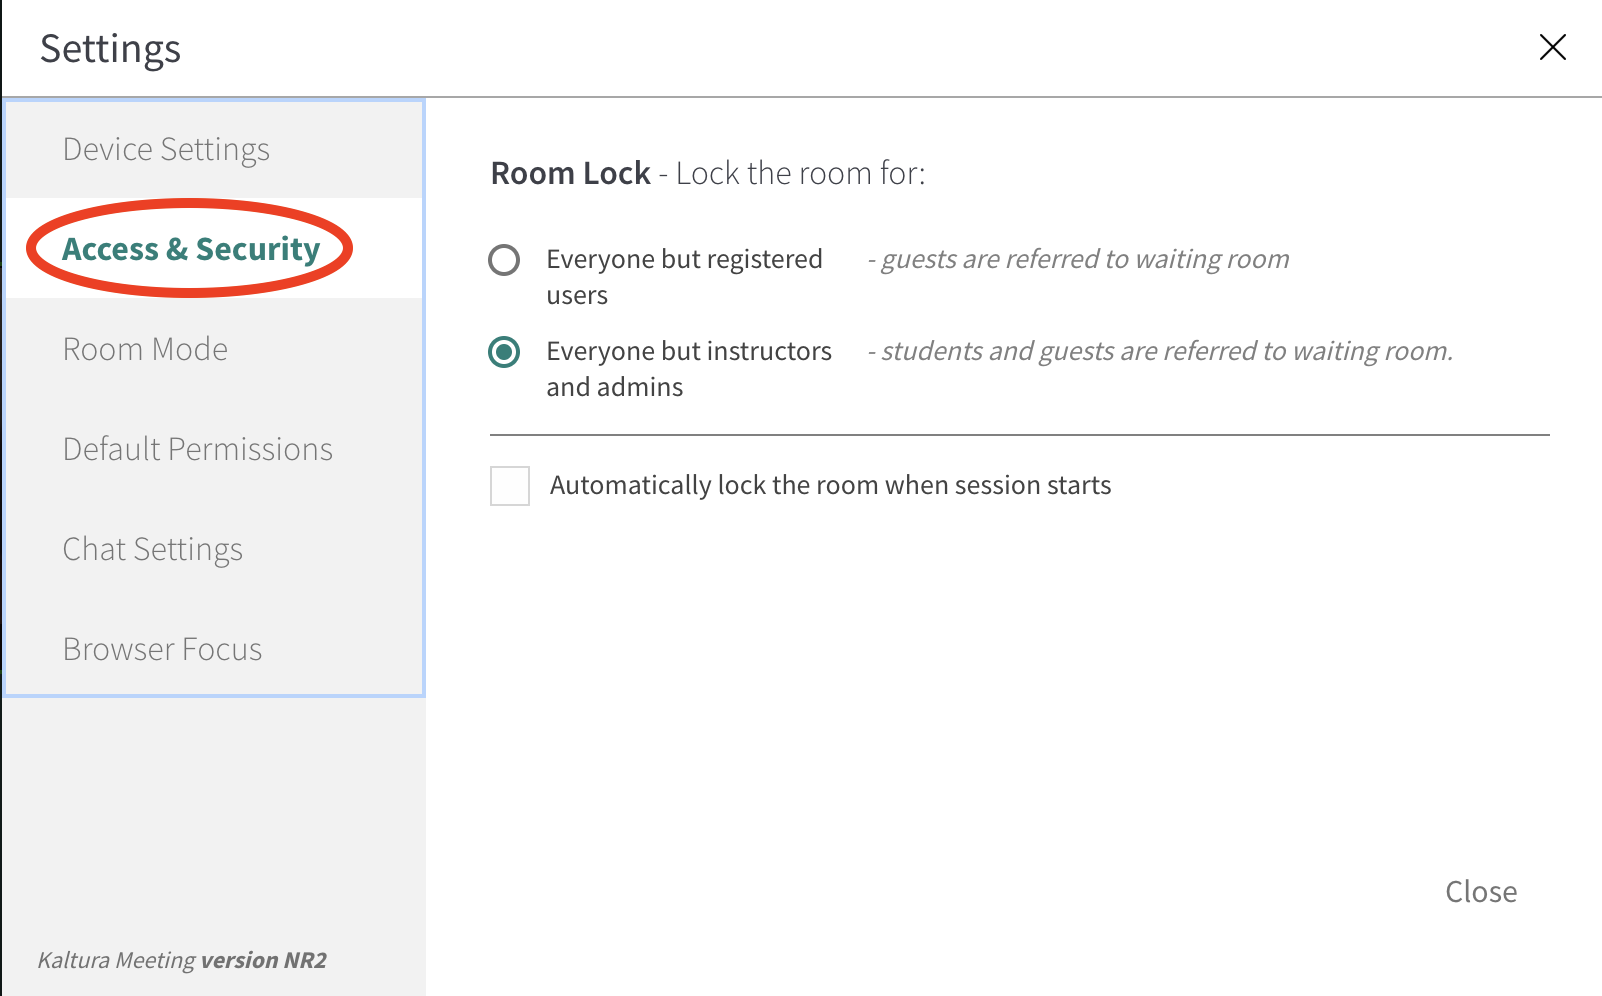Click the bold Room Lock heading
This screenshot has width=1602, height=996.
point(570,173)
